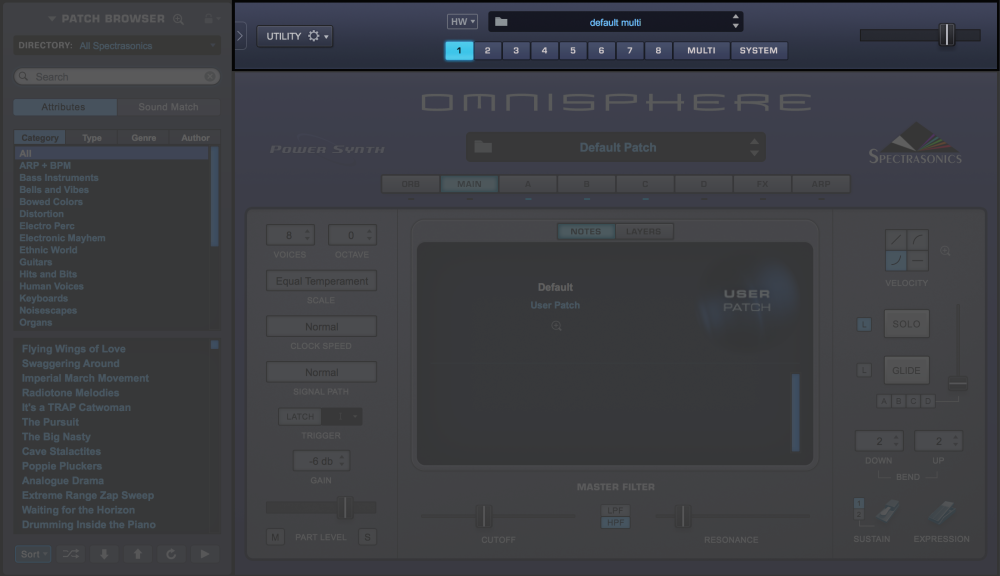Screen dimensions: 1000x576
Task: Open the Equal Temperament scale dropdown
Action: coord(321,281)
